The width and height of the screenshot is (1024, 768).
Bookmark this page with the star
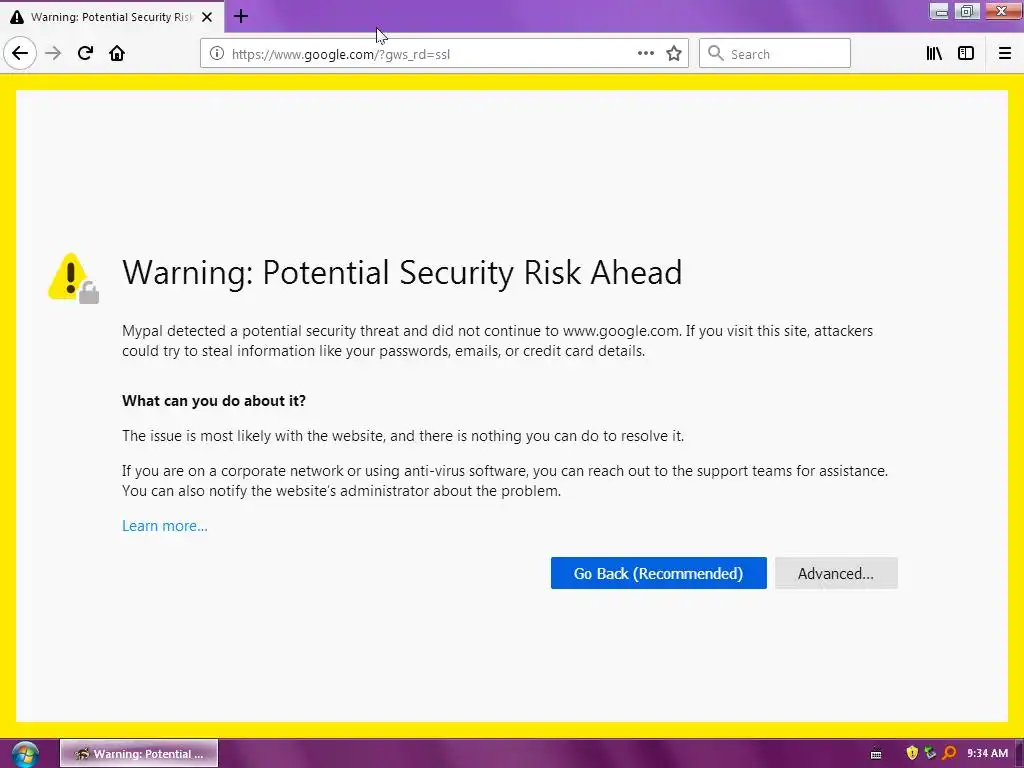tap(674, 54)
